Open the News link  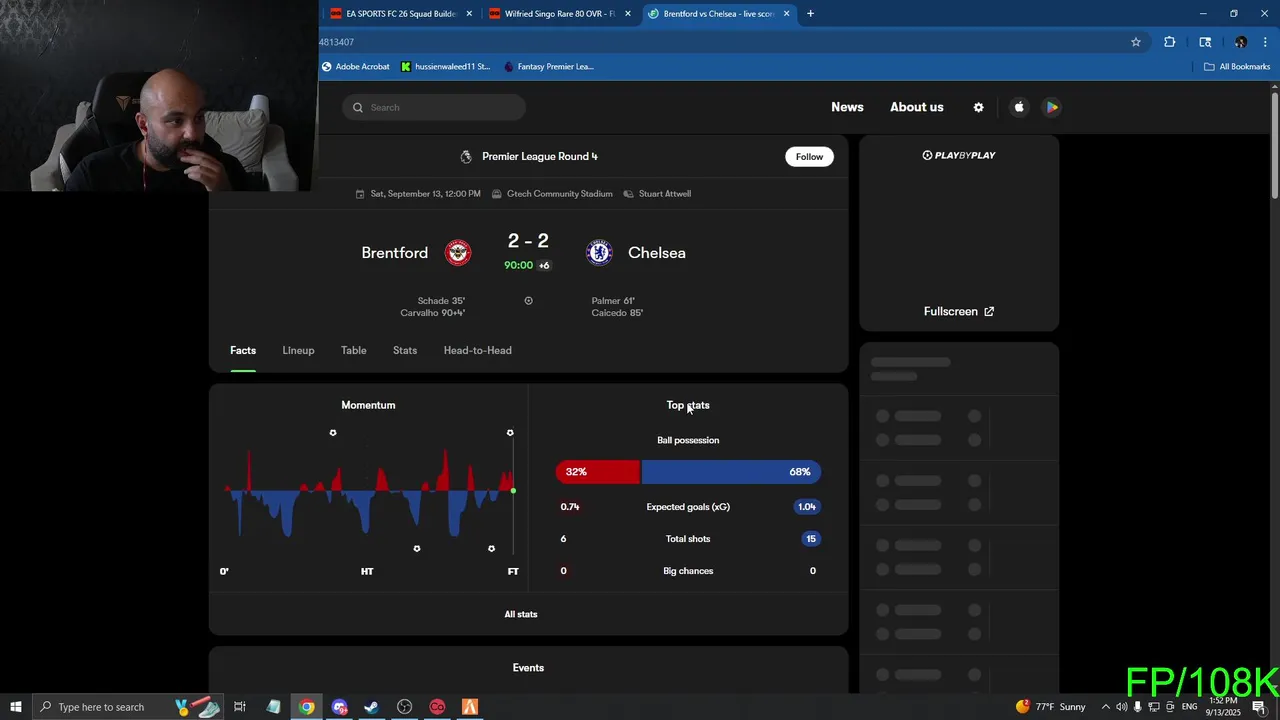847,107
